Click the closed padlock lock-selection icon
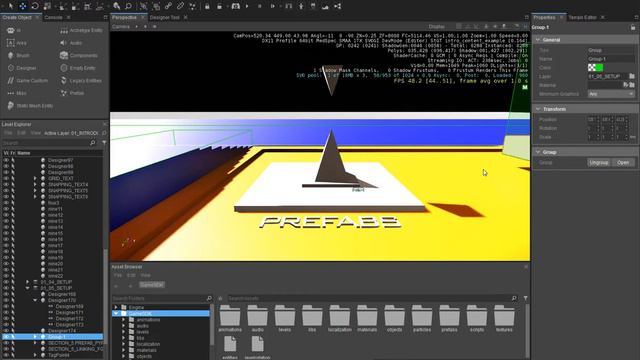This screenshot has height=360, width=640. click(207, 6)
